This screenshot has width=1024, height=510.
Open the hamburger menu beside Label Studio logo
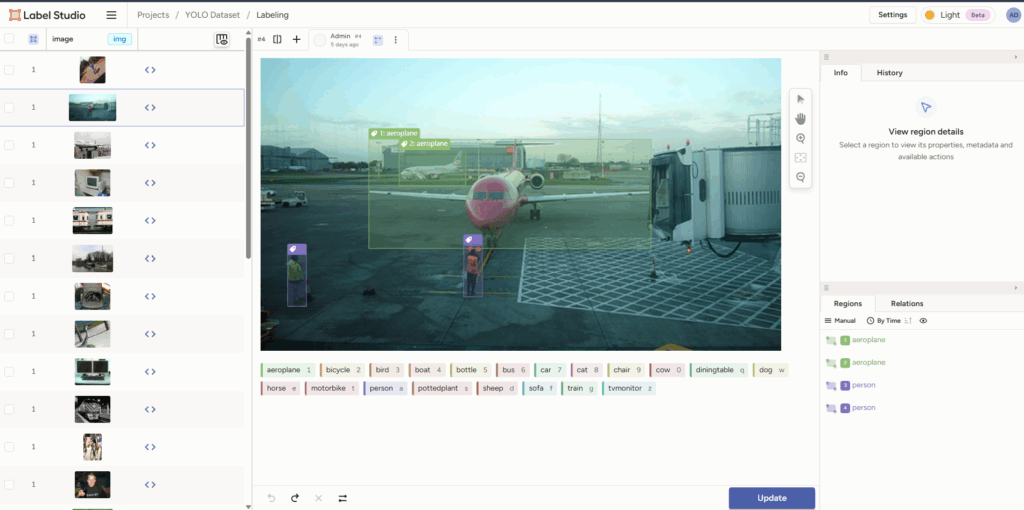(x=112, y=15)
